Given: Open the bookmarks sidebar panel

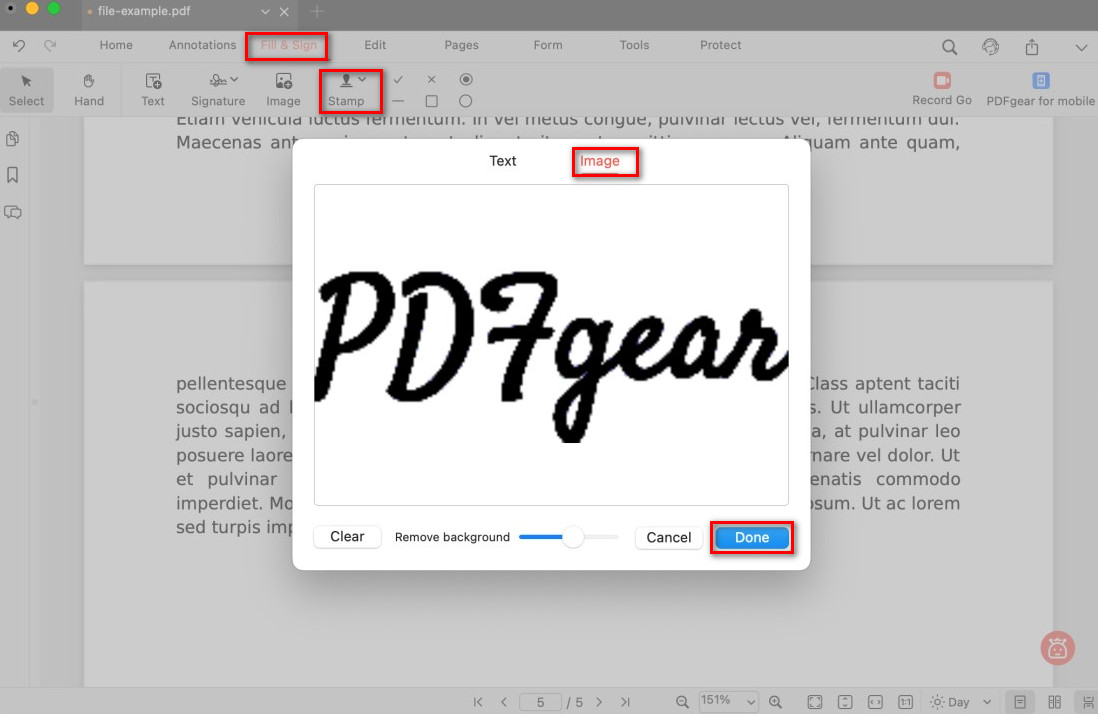Looking at the screenshot, I should point(13,175).
